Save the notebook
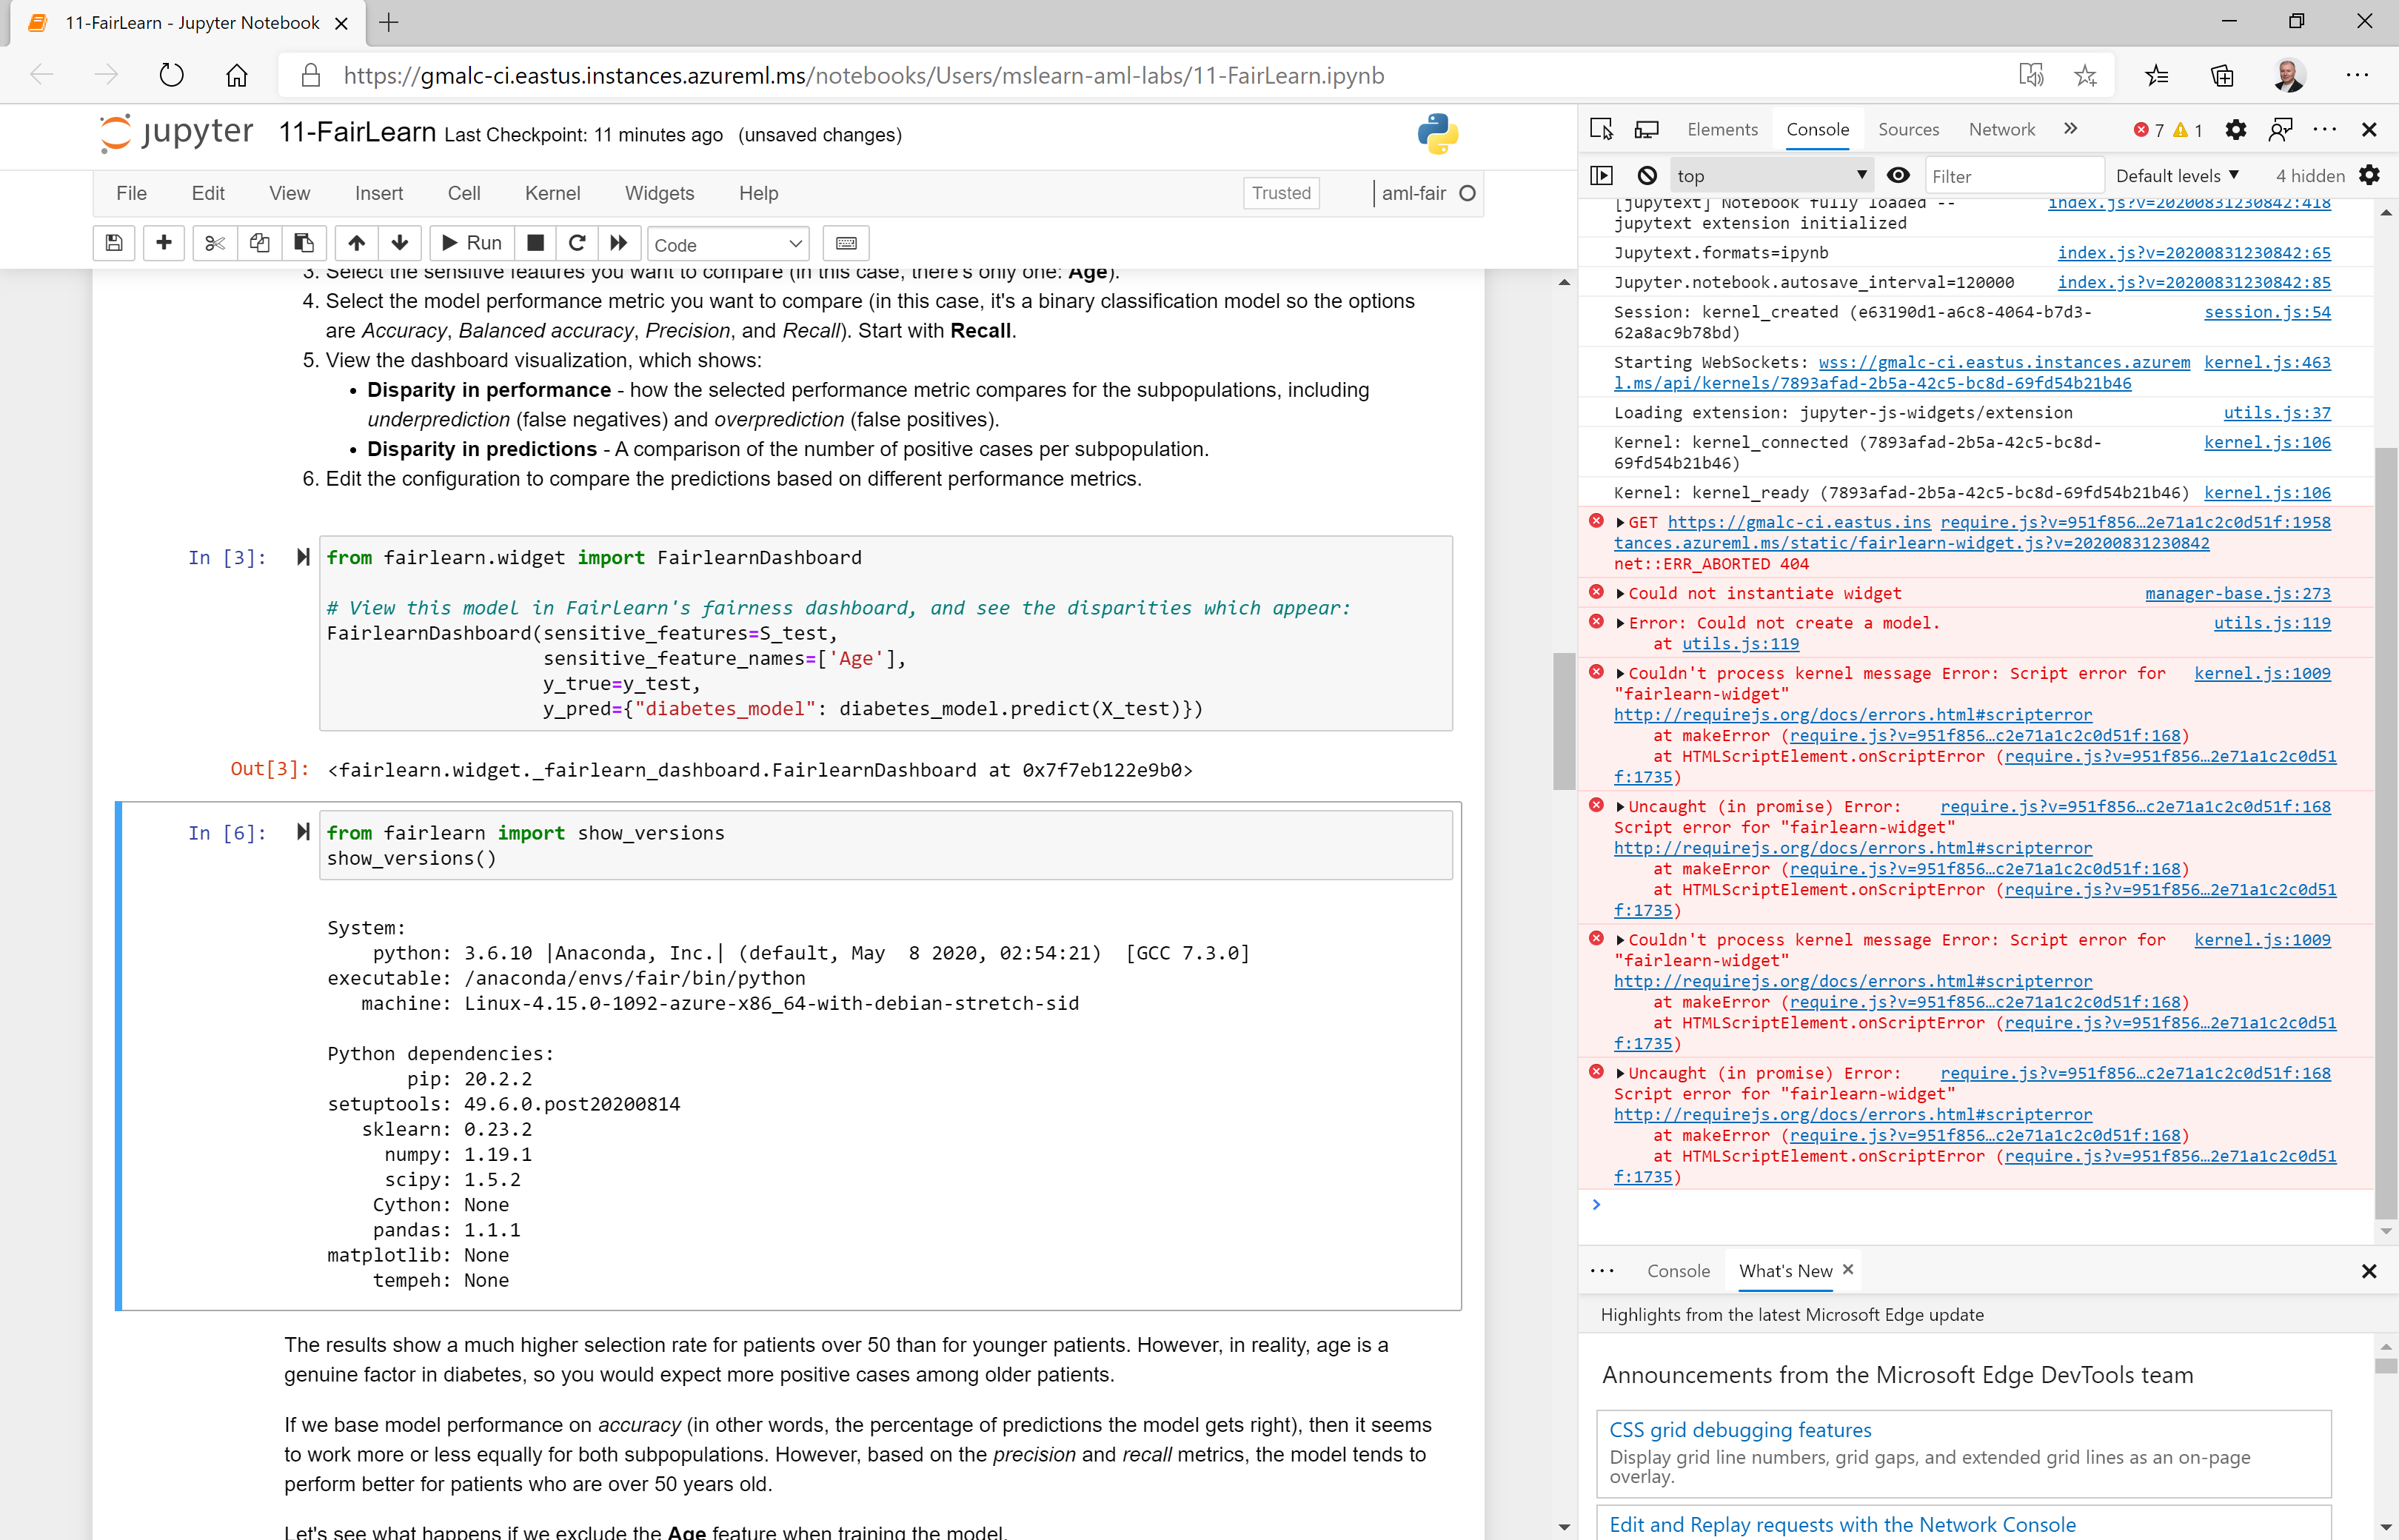2399x1540 pixels. tap(114, 243)
